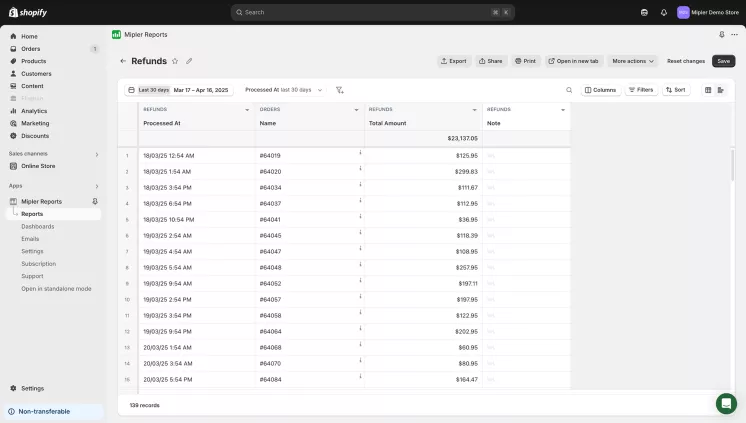This screenshot has width=746, height=423.
Task: Open Total Amount column dropdown arrow
Action: point(474,110)
